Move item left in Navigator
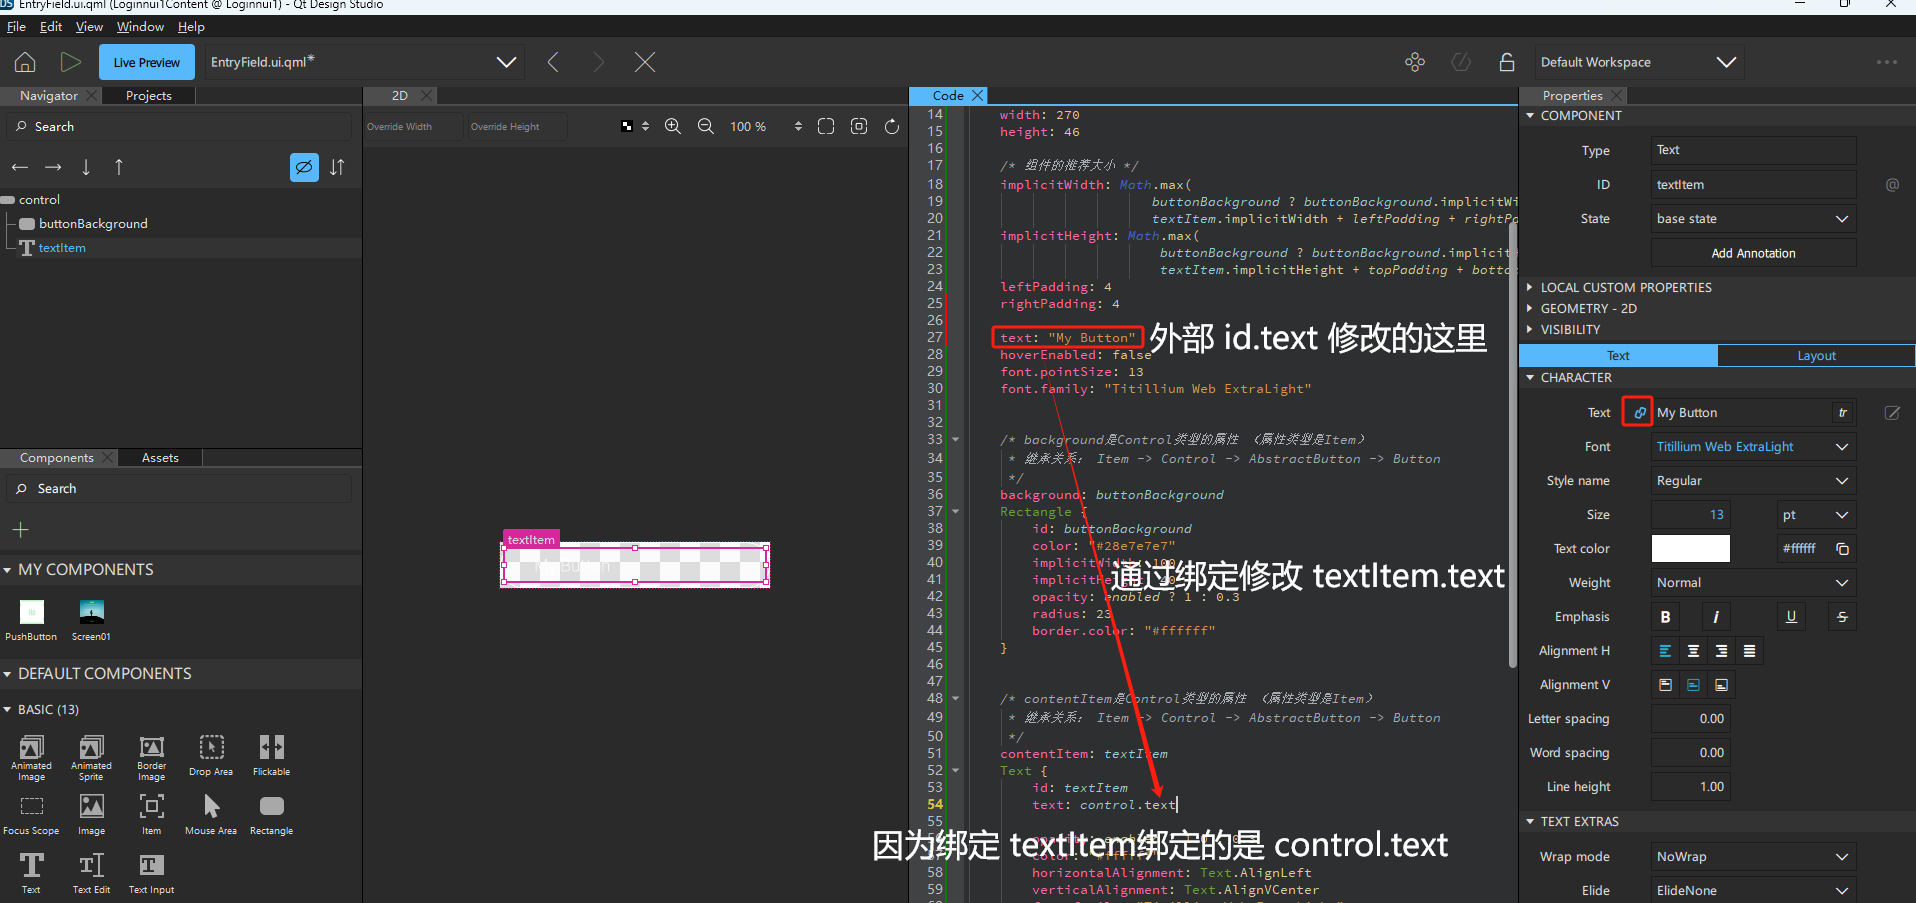The image size is (1916, 903). 20,167
